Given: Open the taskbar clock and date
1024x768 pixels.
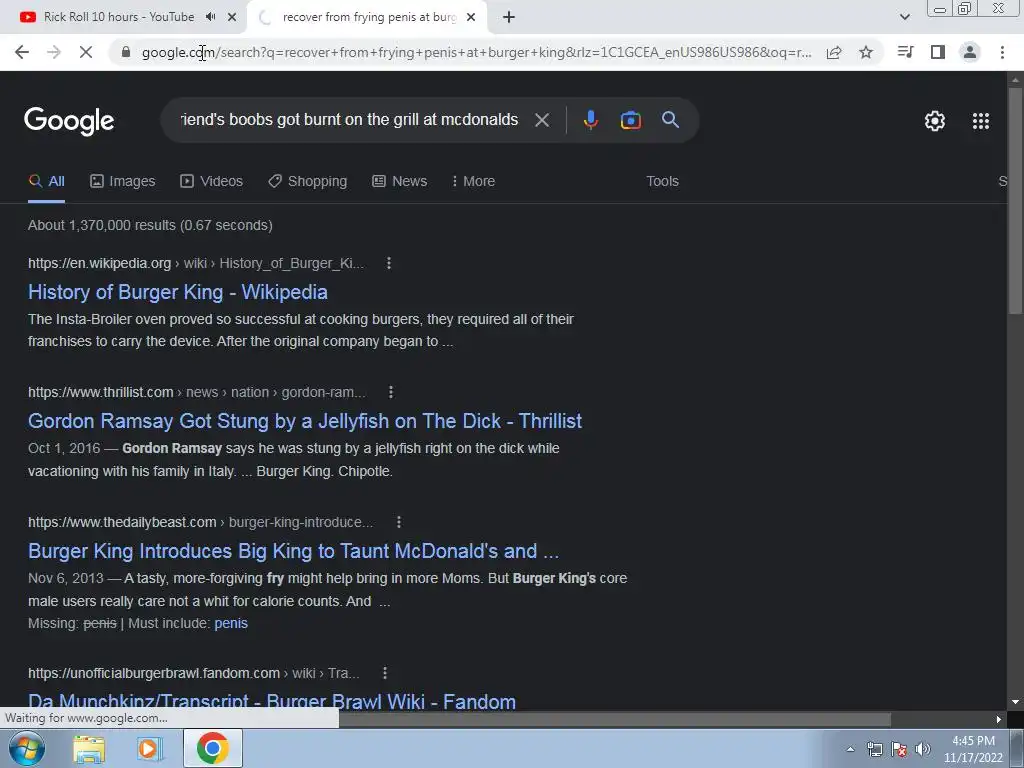Looking at the screenshot, I should point(973,749).
